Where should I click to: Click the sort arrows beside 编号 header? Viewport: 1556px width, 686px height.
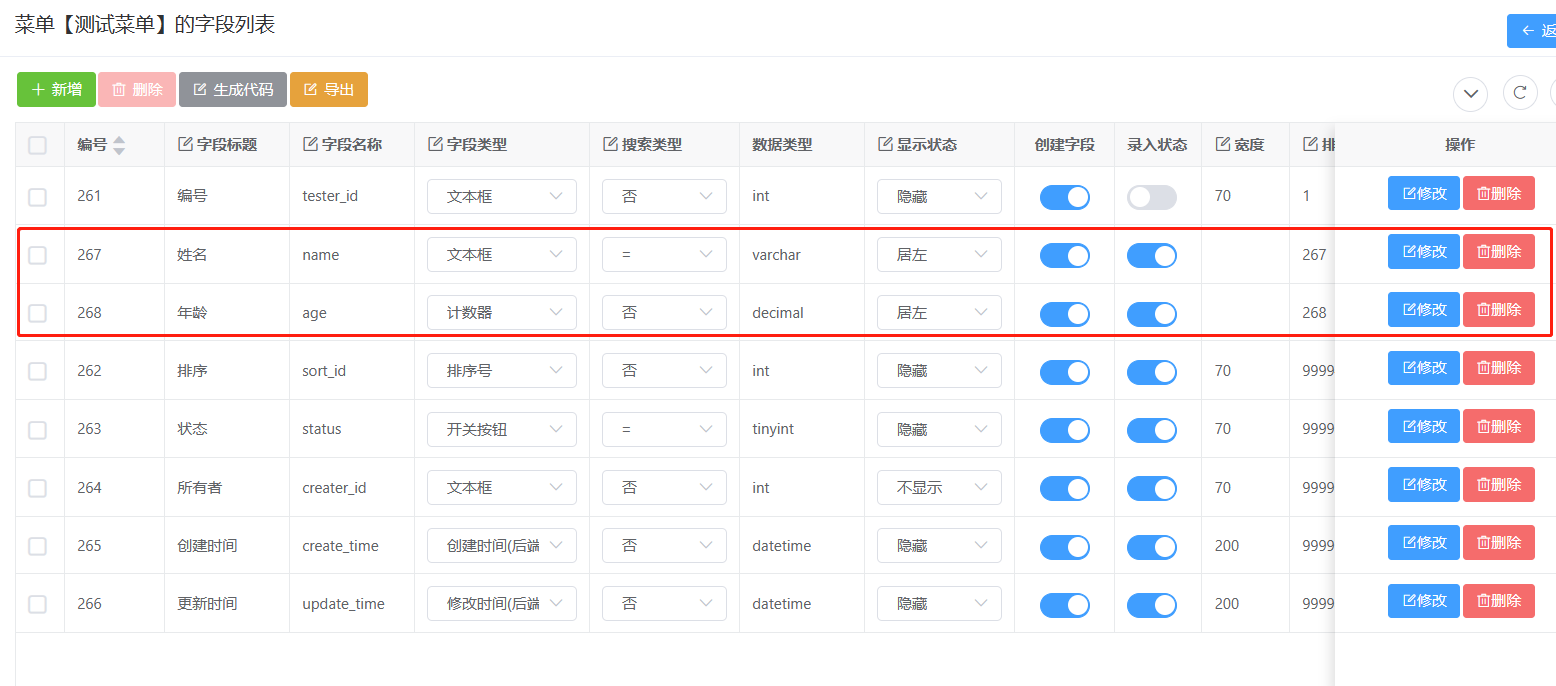[x=119, y=145]
